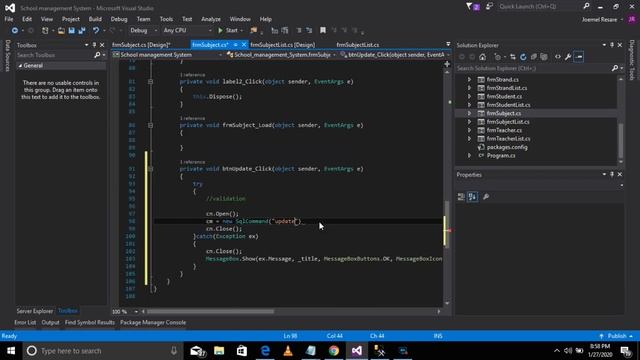This screenshot has height=360, width=640.
Task: Click the Solution Explorer vertical scrollbar thumb
Action: pos(621,140)
